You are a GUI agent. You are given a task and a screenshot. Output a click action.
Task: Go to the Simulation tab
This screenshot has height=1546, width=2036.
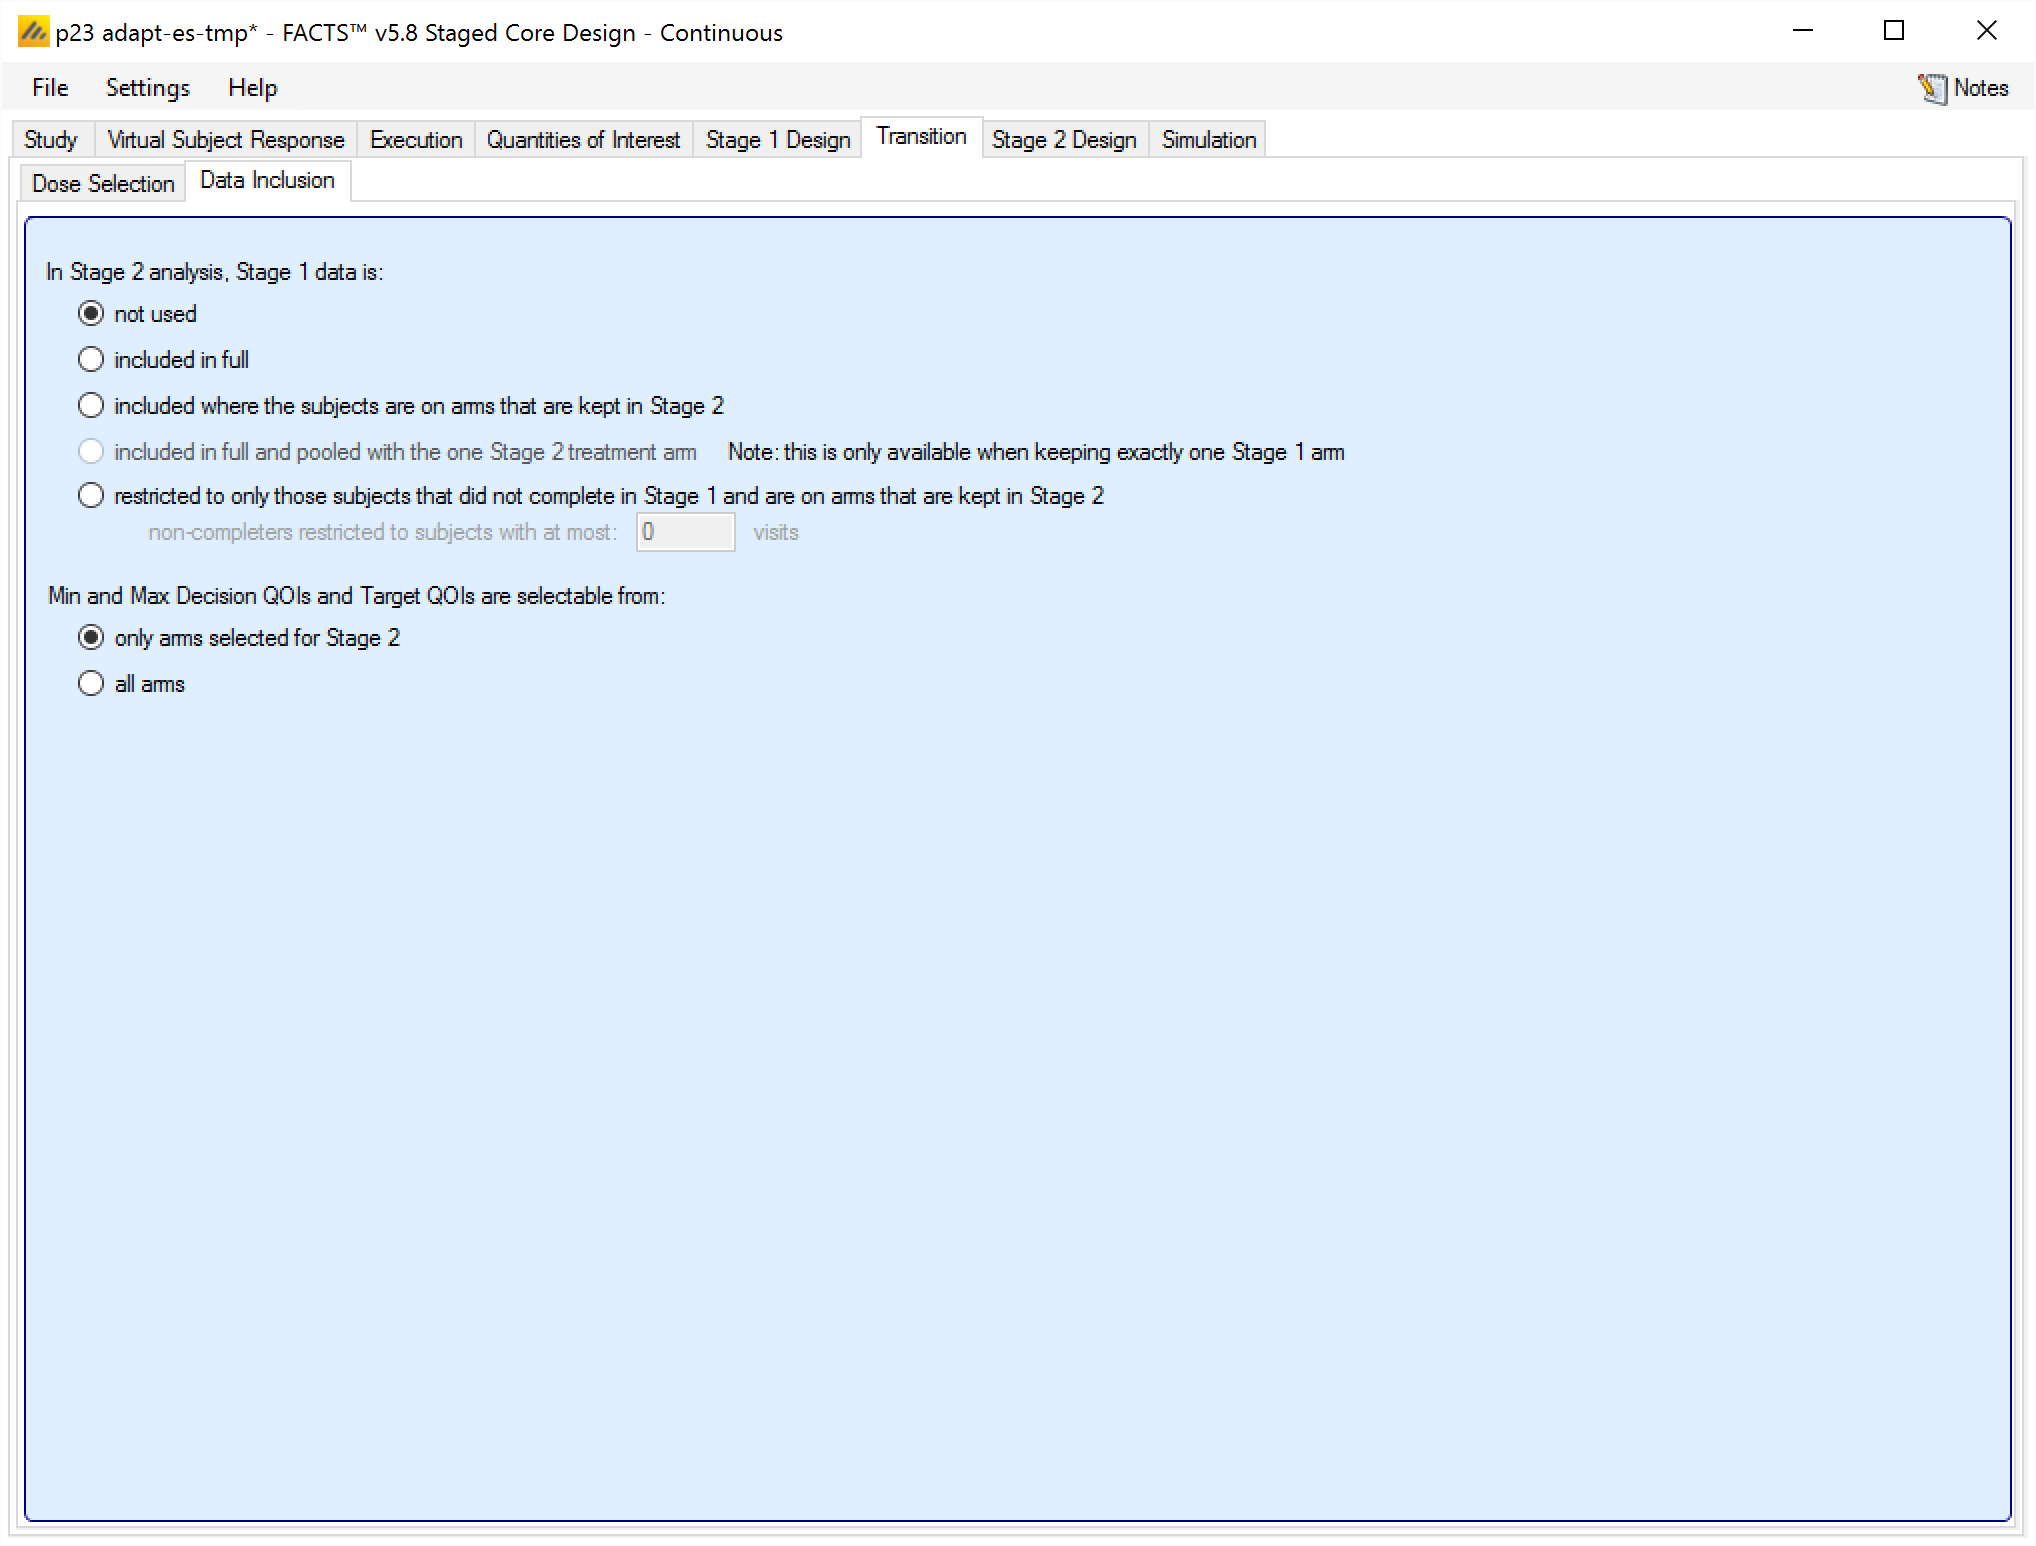(x=1208, y=140)
